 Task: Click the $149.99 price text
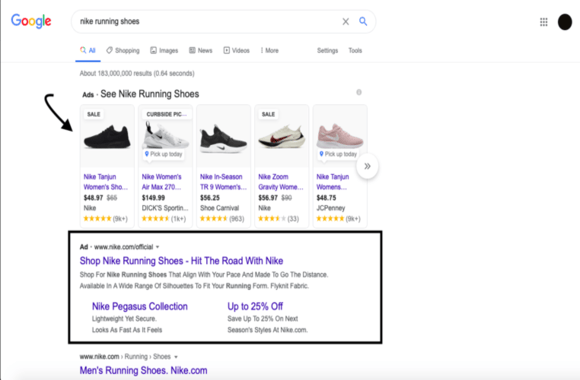(x=154, y=198)
